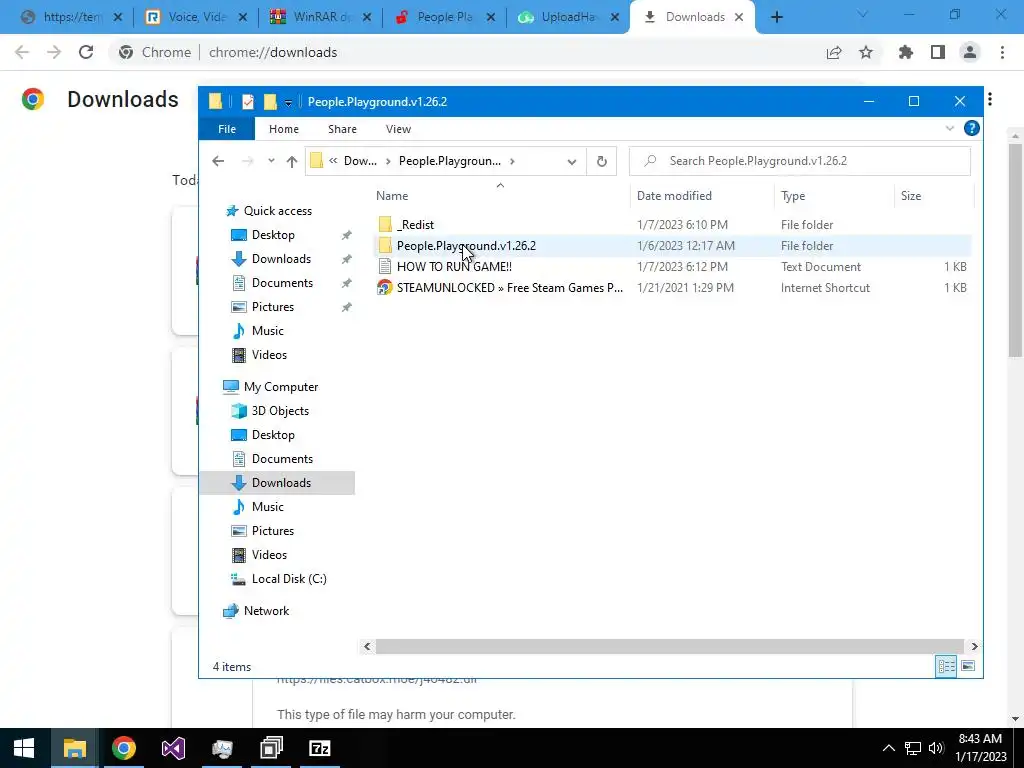Open Chrome extensions puzzle icon
The width and height of the screenshot is (1024, 768).
[905, 52]
